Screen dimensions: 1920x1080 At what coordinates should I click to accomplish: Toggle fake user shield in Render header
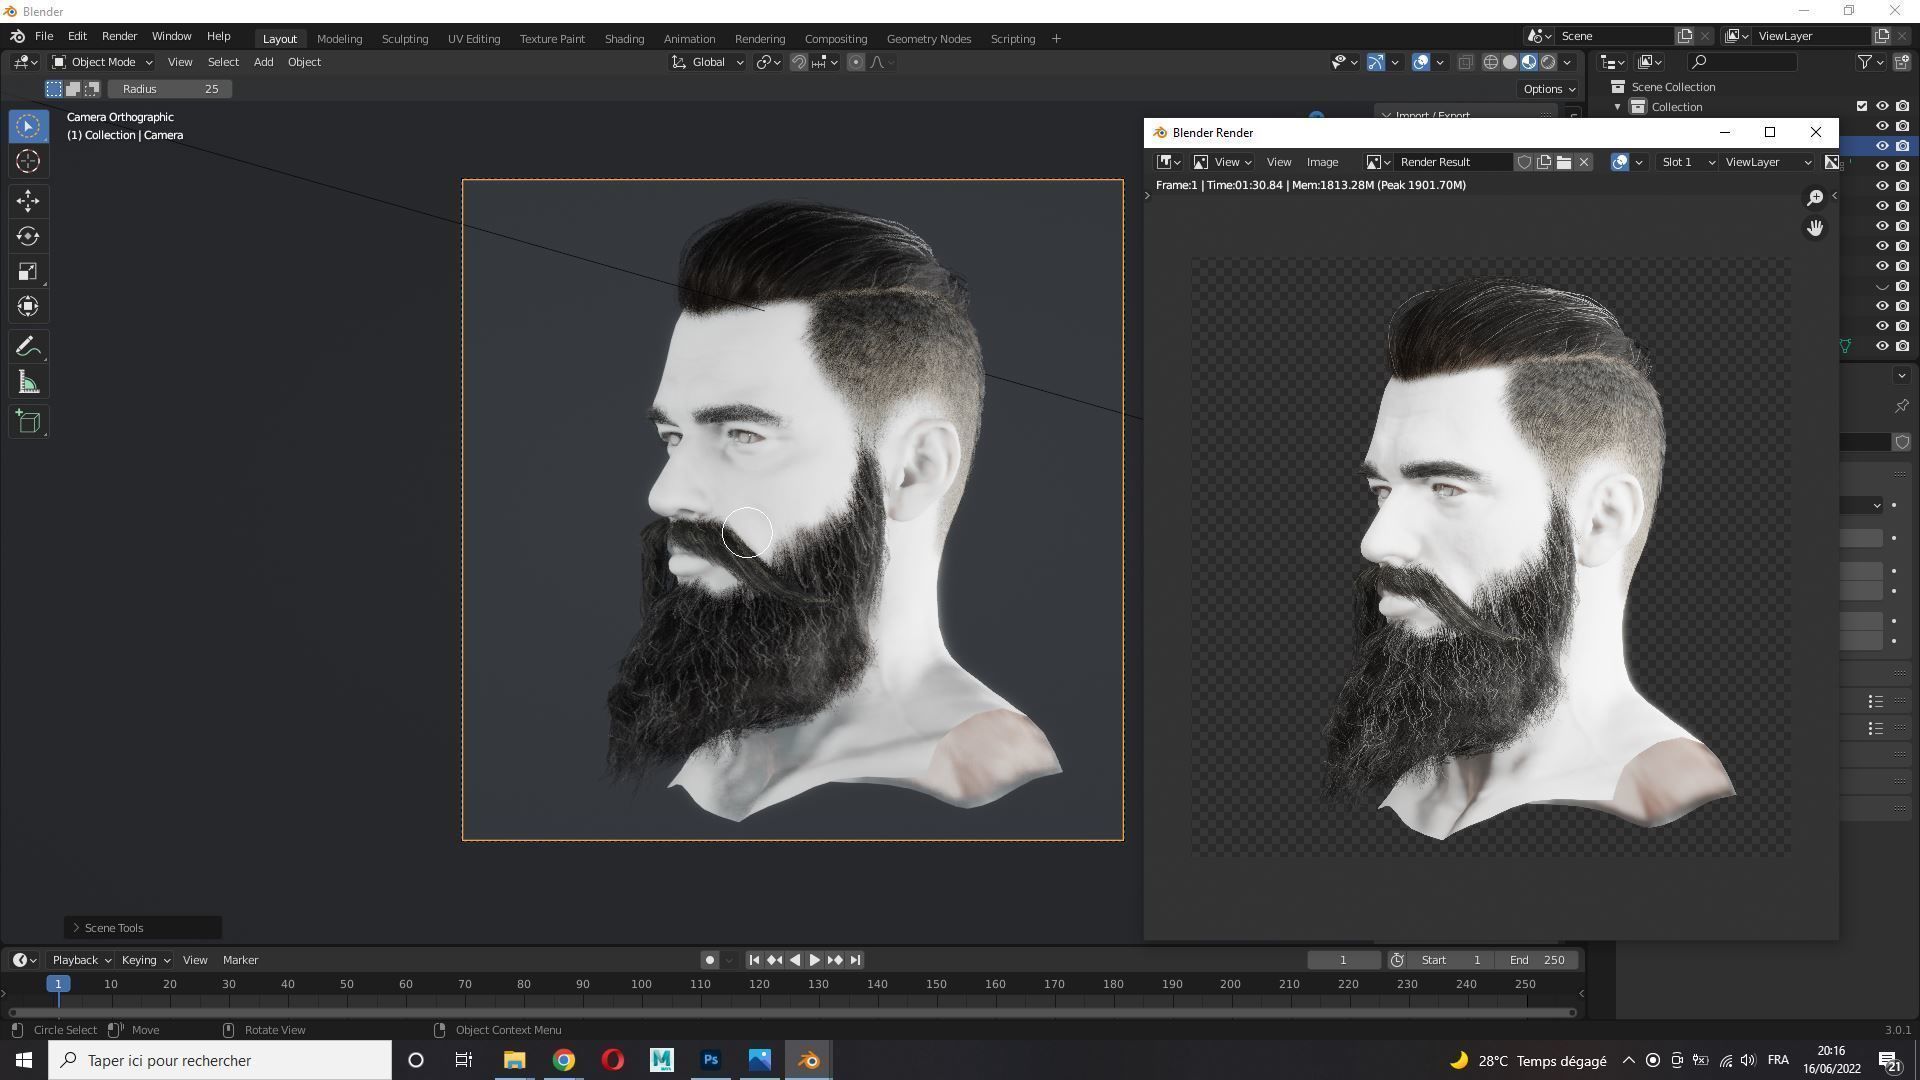1524,162
